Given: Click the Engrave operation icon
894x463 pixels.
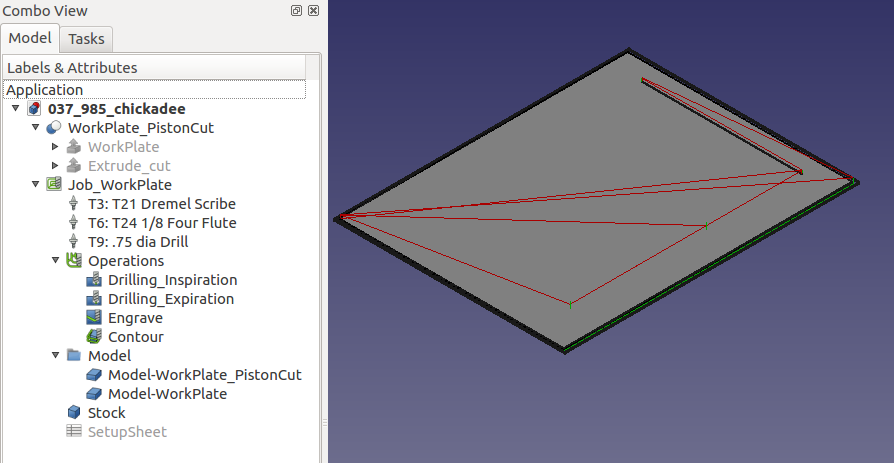Looking at the screenshot, I should click(94, 318).
